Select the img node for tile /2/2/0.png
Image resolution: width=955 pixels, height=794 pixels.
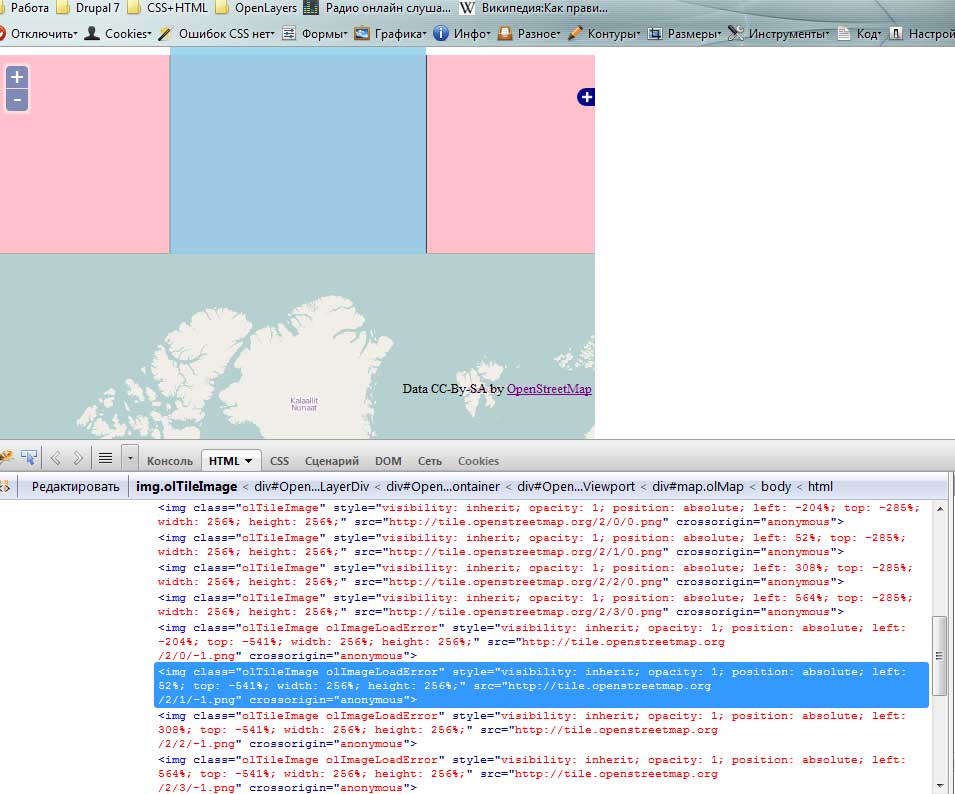[x=535, y=574]
